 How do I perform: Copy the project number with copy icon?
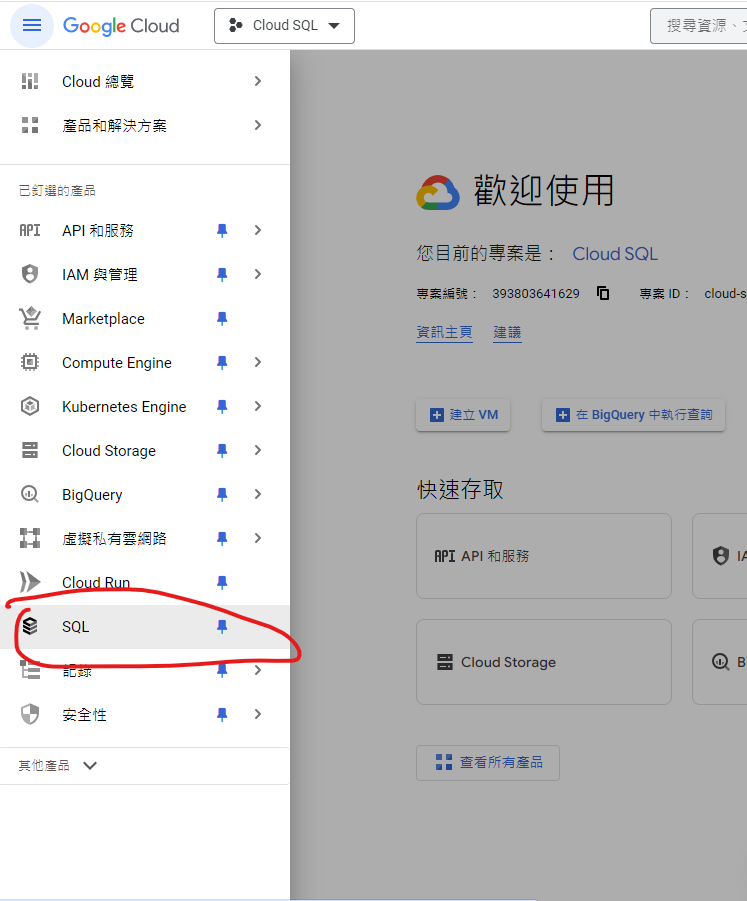coord(603,294)
